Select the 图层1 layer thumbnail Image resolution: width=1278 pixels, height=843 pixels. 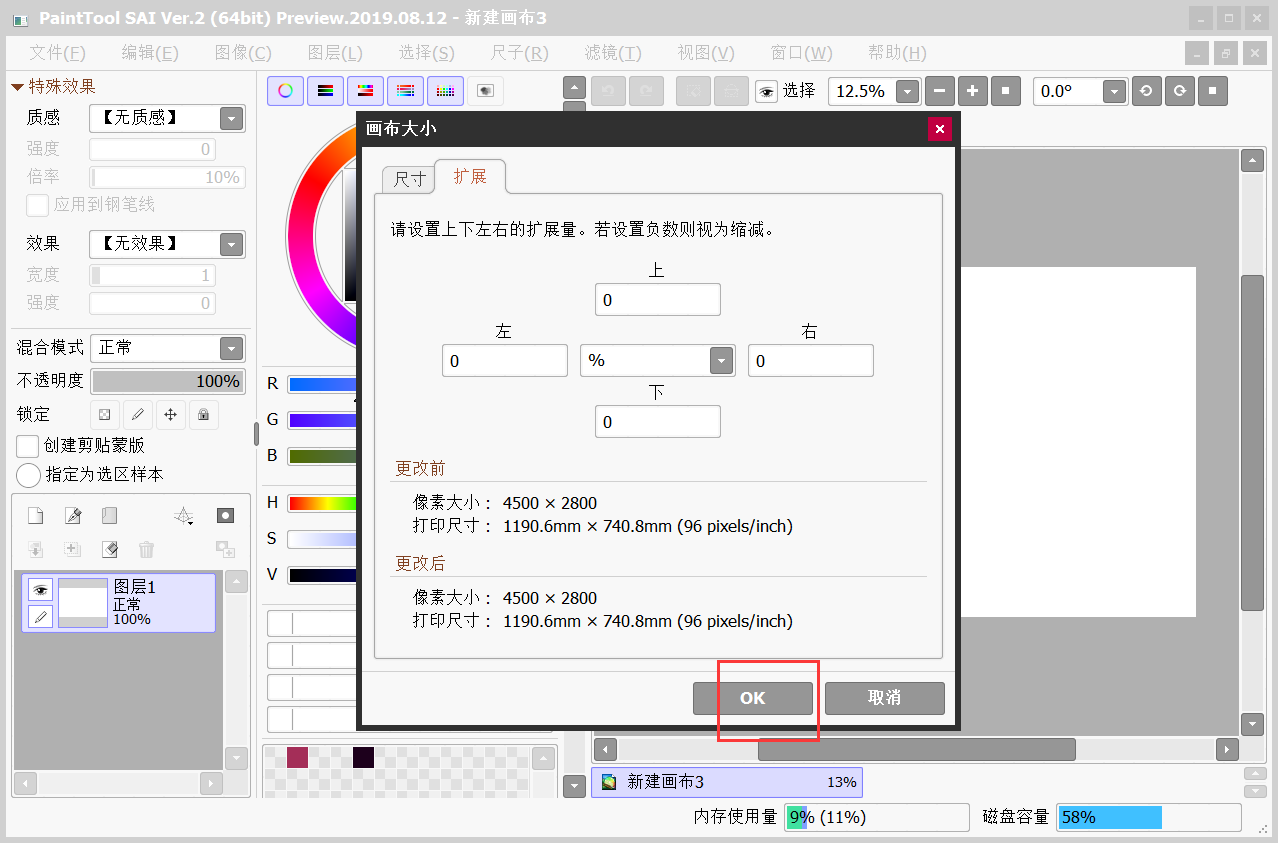tap(83, 603)
